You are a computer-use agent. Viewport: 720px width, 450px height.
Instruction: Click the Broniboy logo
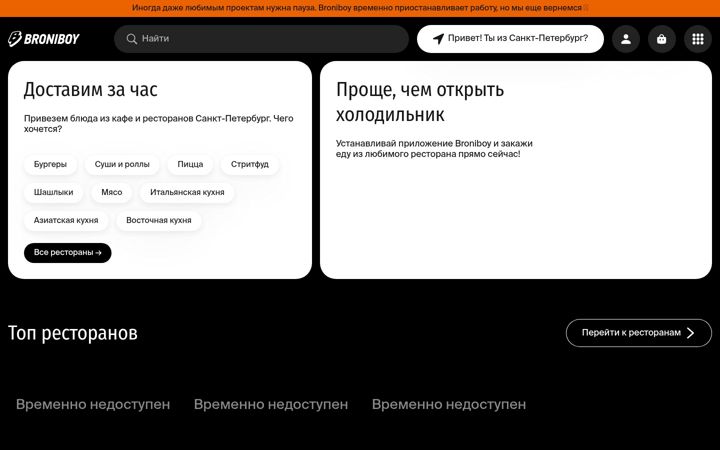44,39
